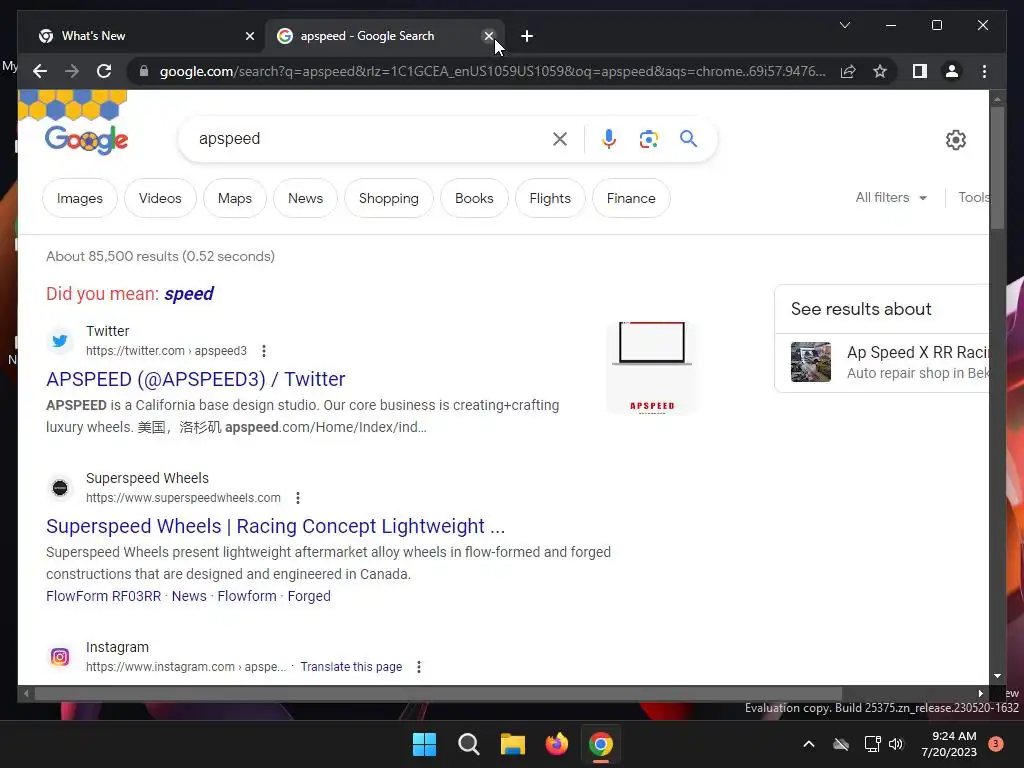
Task: Open Ap Speed X RR Racing panel result
Action: tap(882, 362)
